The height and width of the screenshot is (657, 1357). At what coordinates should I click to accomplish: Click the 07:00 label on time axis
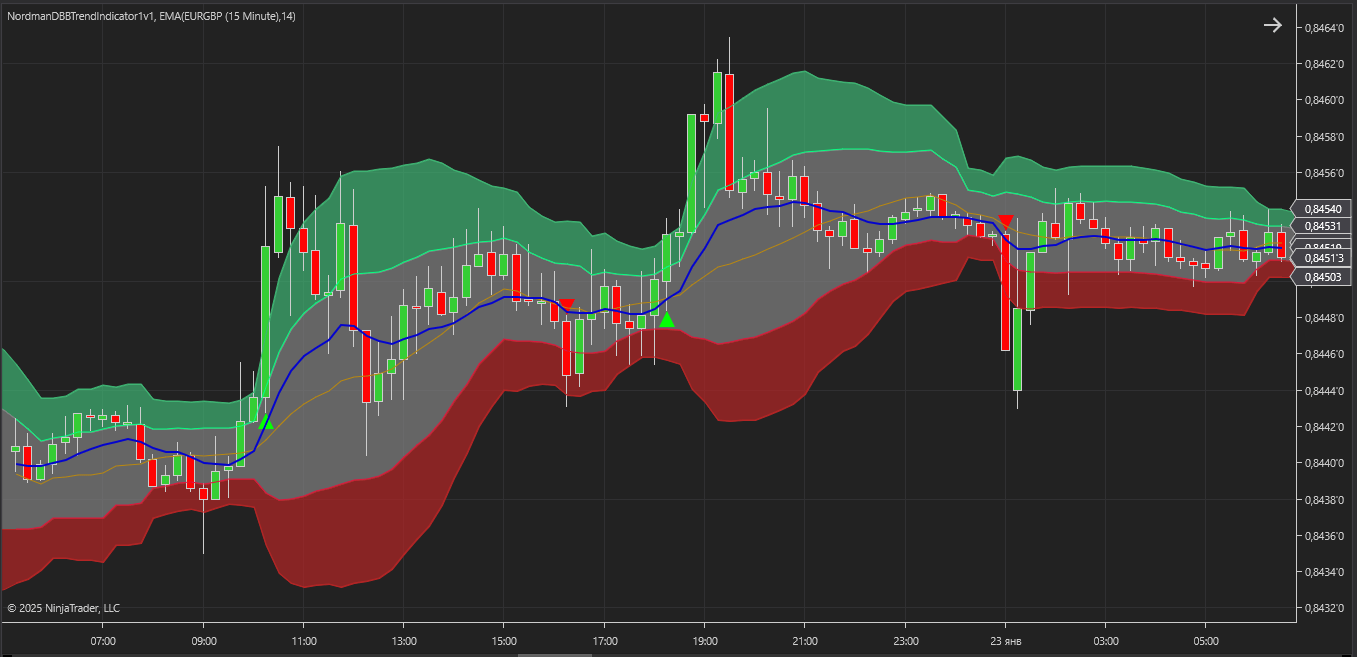point(103,640)
